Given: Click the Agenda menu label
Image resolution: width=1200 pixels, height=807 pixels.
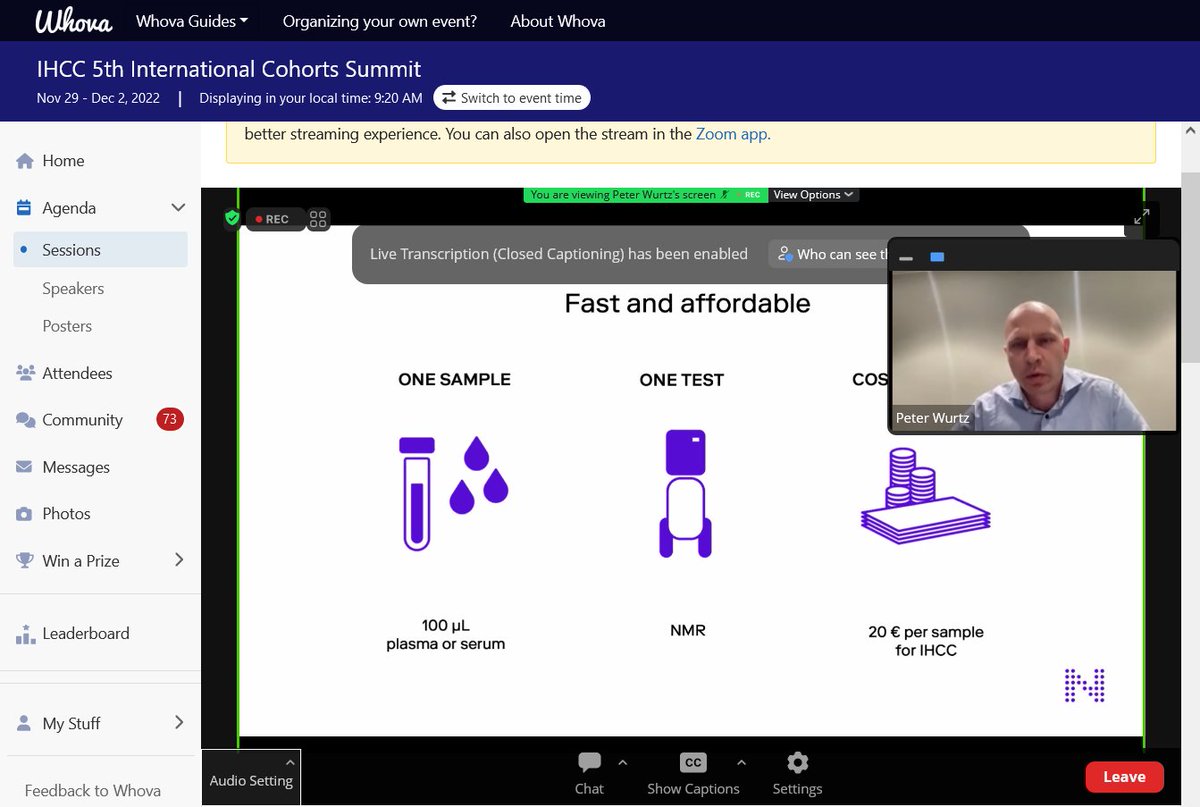Looking at the screenshot, I should coord(69,208).
